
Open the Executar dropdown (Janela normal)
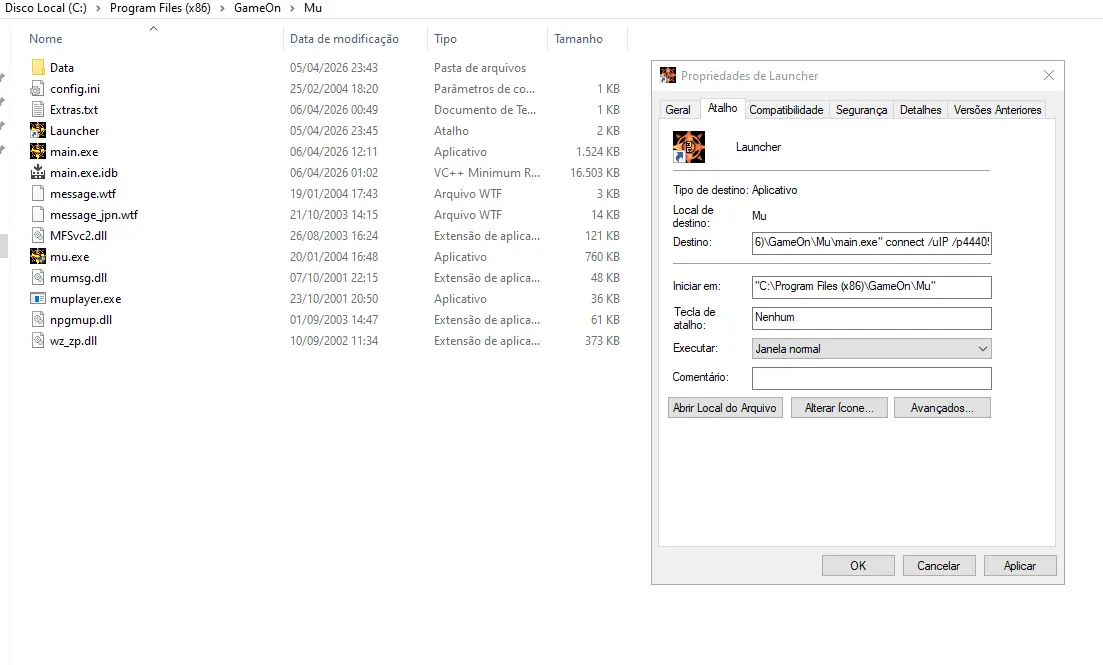click(x=872, y=349)
